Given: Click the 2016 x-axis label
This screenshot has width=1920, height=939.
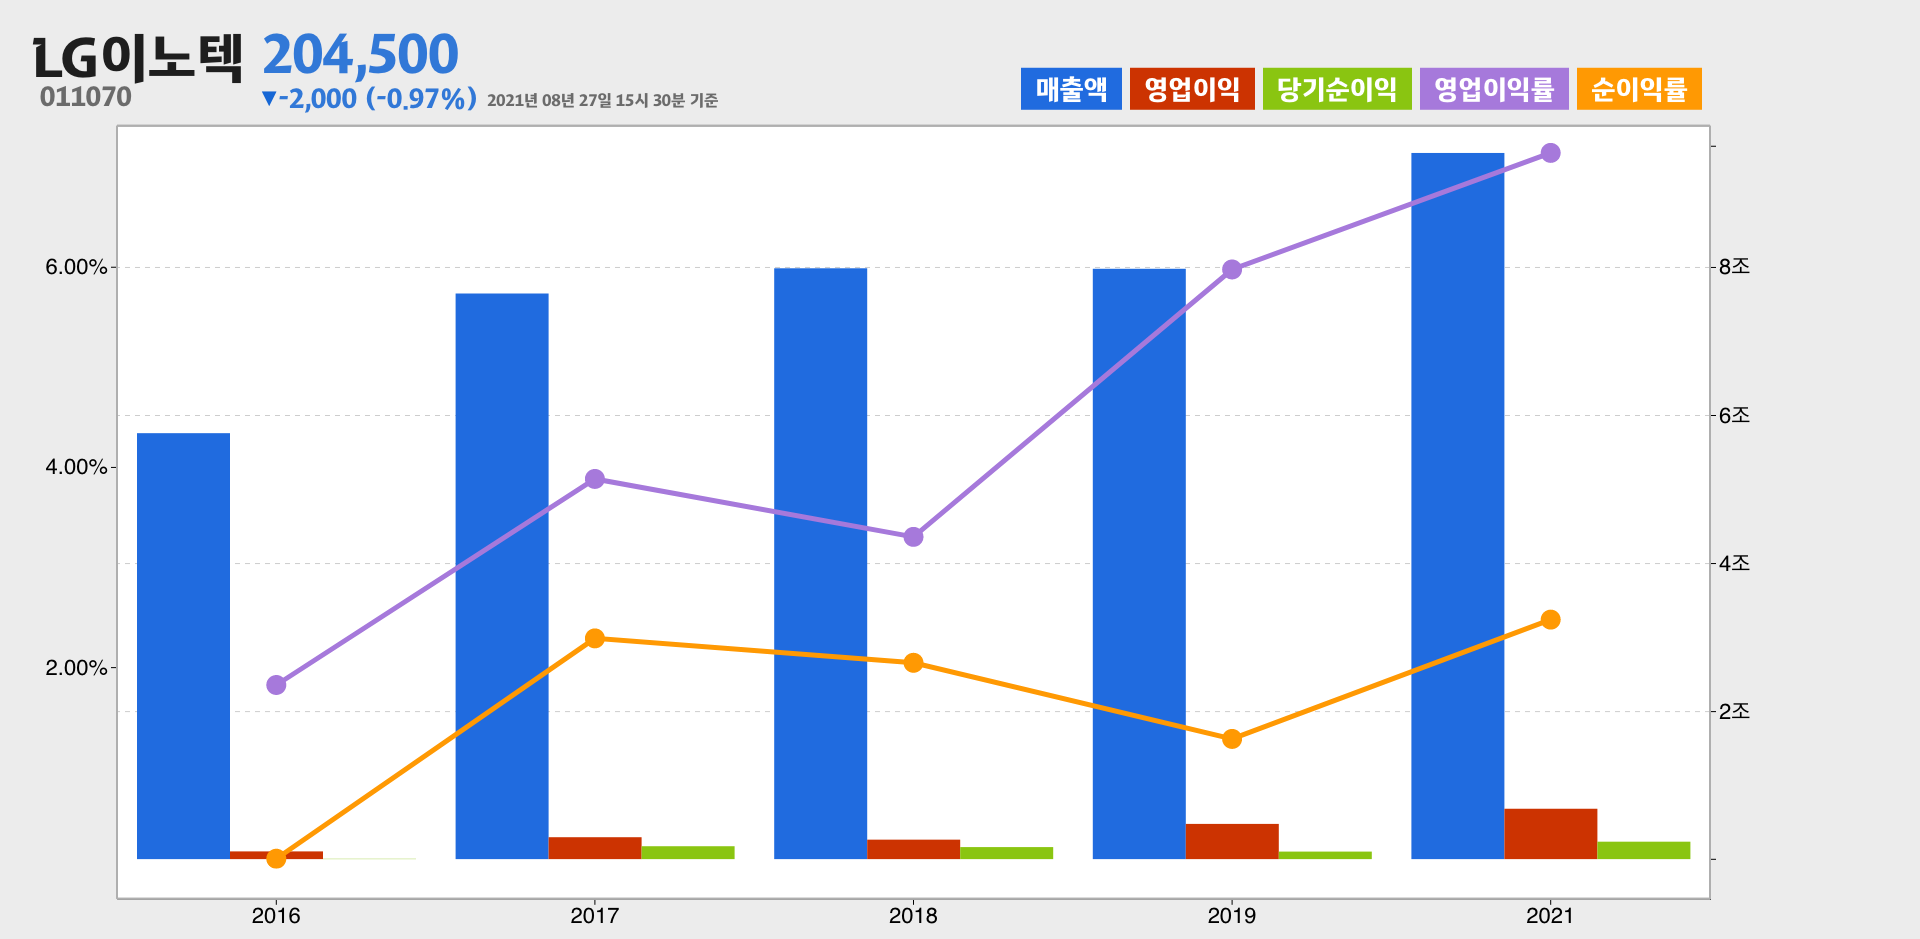Looking at the screenshot, I should pyautogui.click(x=276, y=916).
